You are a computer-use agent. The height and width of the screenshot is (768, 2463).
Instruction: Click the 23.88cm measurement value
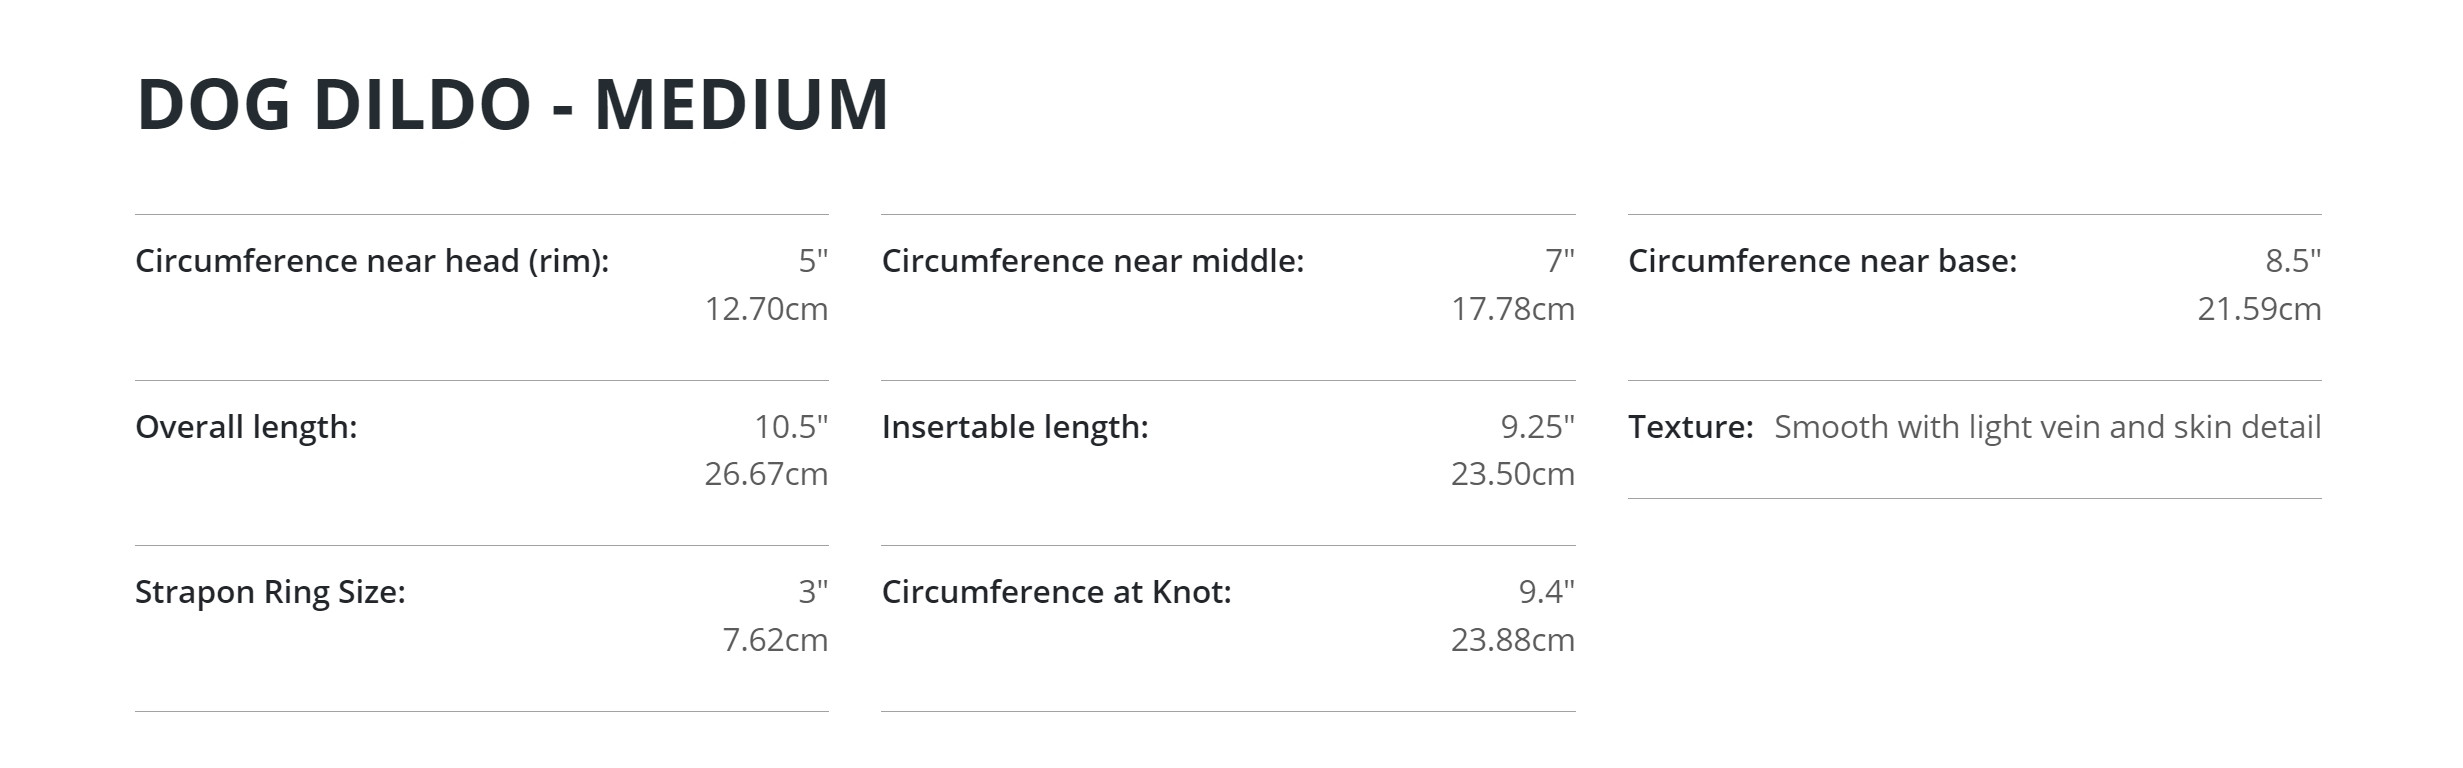pyautogui.click(x=1512, y=640)
